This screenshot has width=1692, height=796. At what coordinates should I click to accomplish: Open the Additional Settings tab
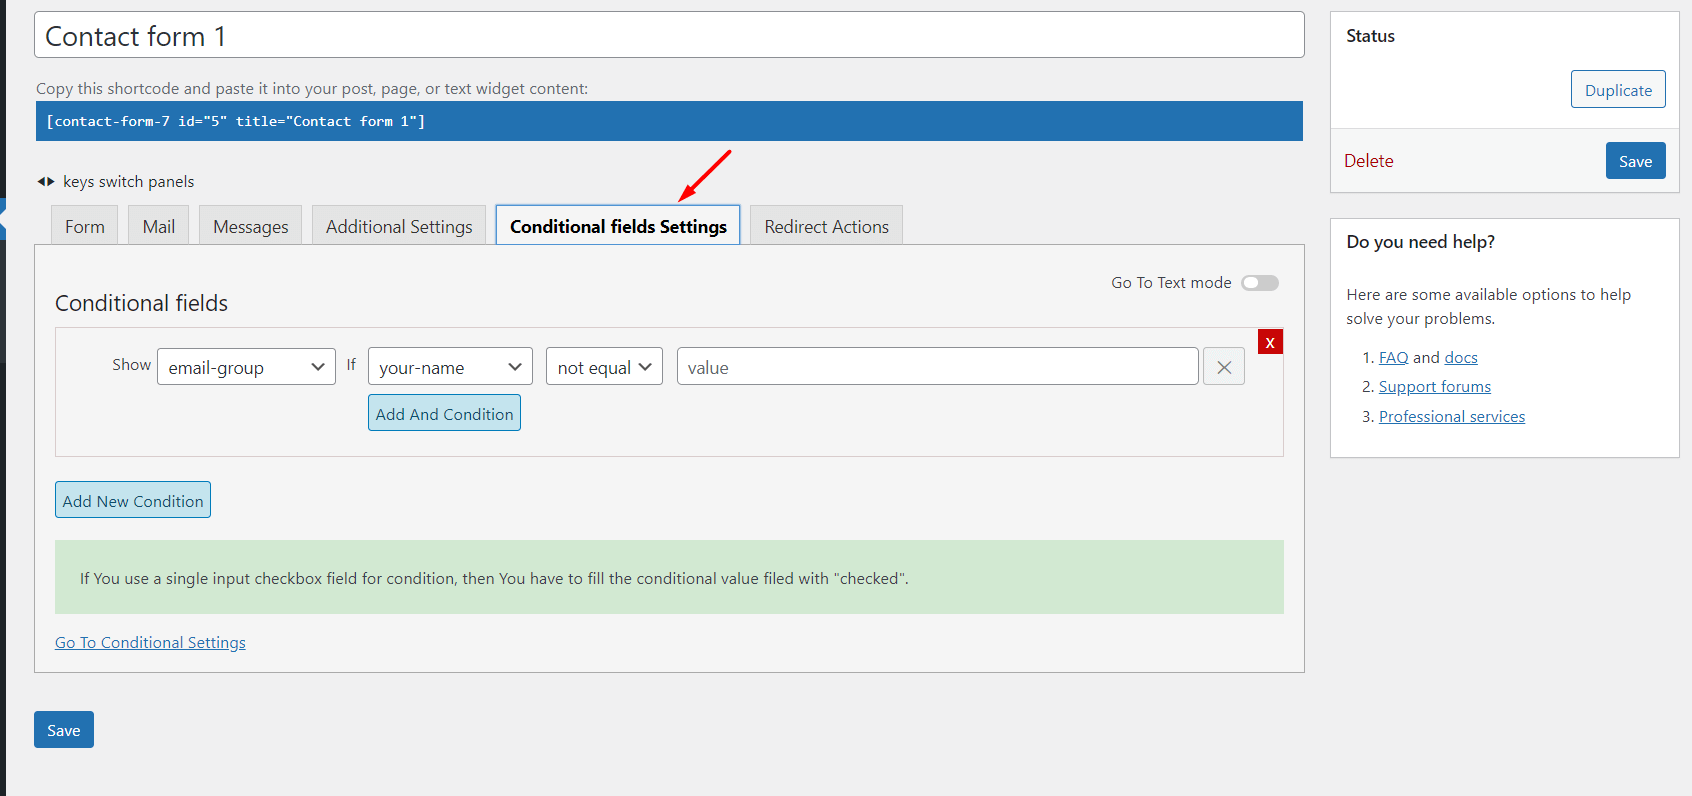[399, 226]
